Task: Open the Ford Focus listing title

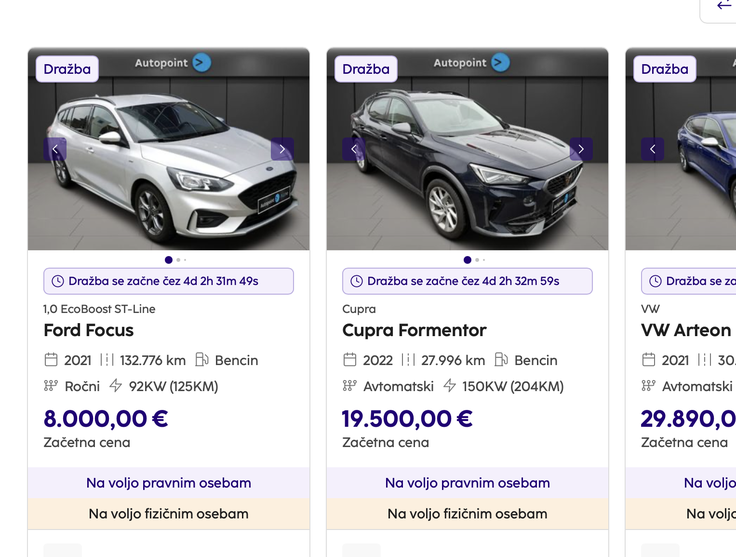Action: [x=88, y=330]
